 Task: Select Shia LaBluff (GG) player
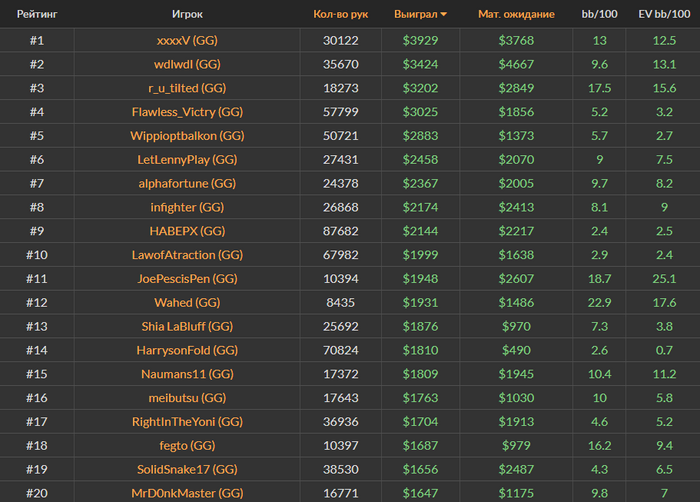click(x=187, y=326)
